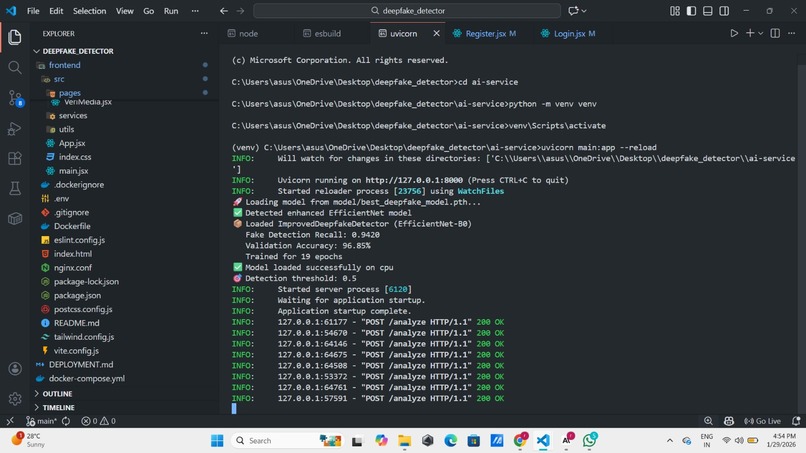This screenshot has height=453, width=806.
Task: Open the File menu
Action: coord(33,11)
